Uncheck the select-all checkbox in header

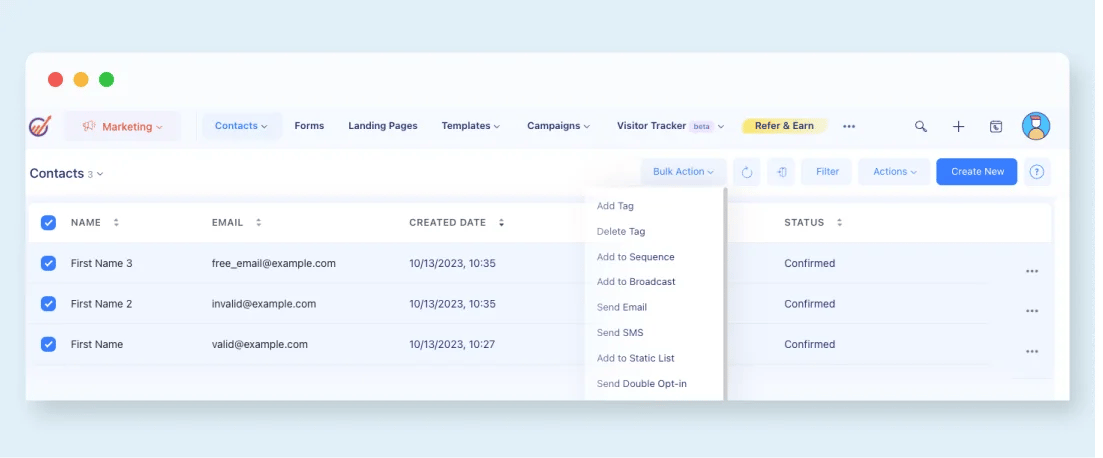[x=48, y=223]
